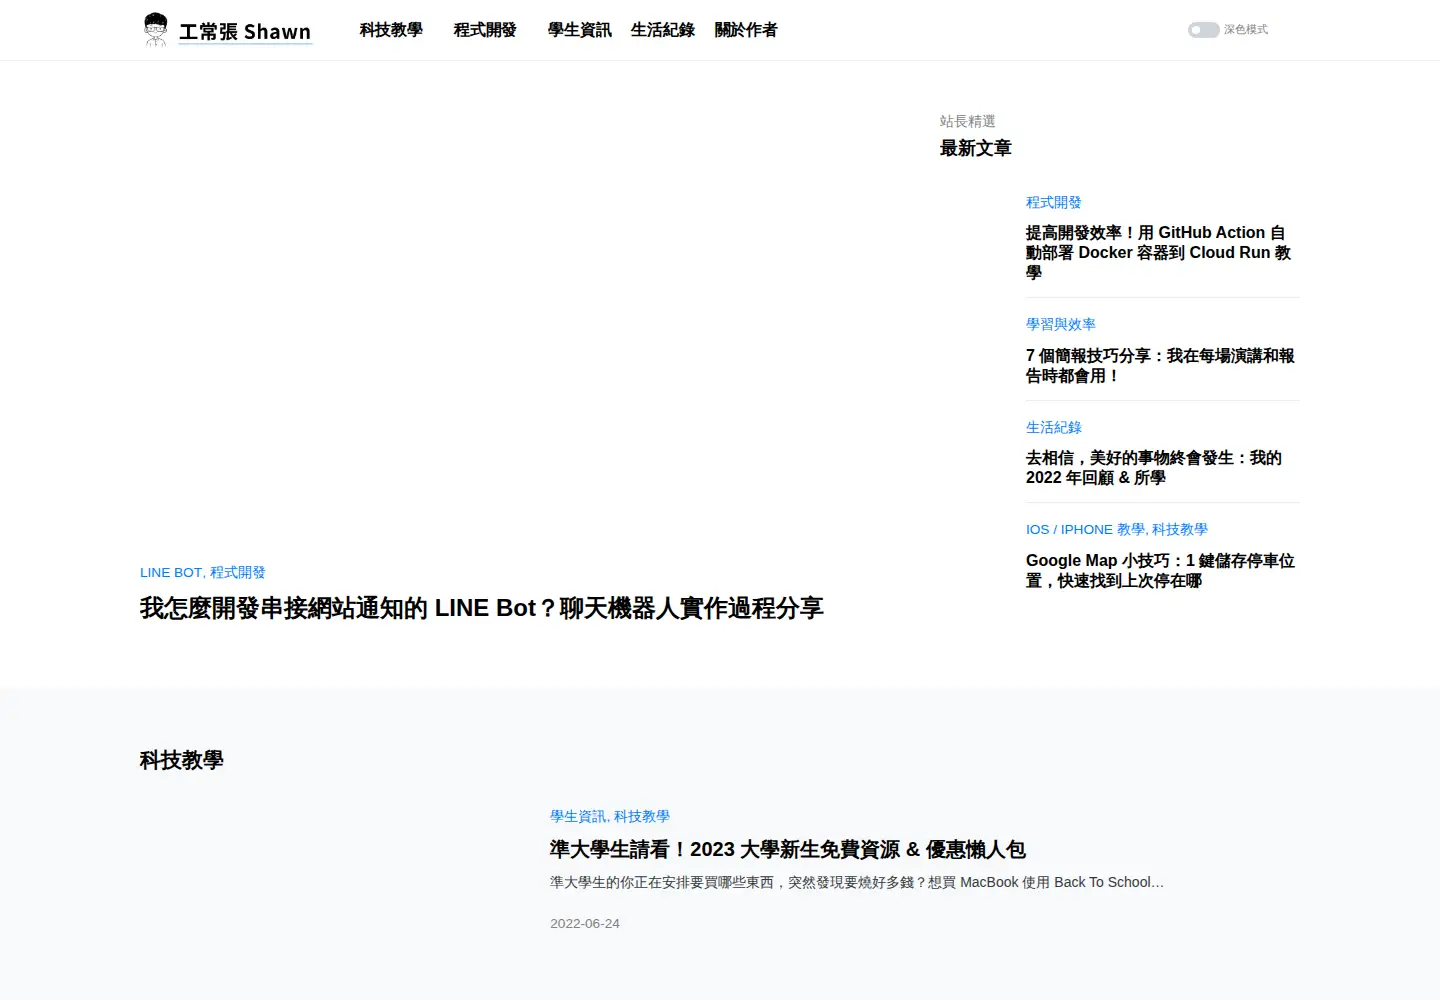The image size is (1440, 1000).
Task: Open the 程式開發 navigation menu
Action: [485, 30]
